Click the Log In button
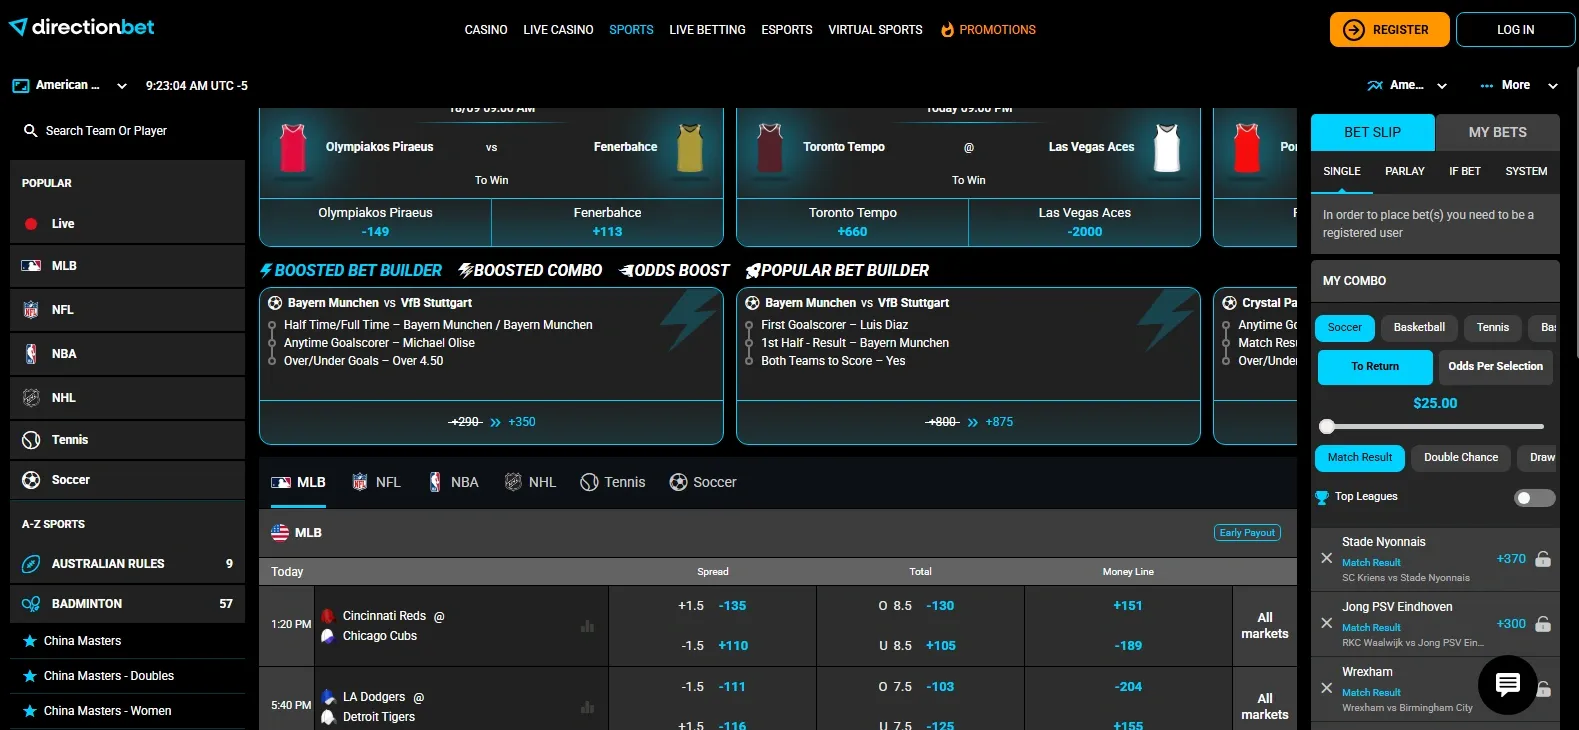The image size is (1579, 730). click(x=1515, y=30)
